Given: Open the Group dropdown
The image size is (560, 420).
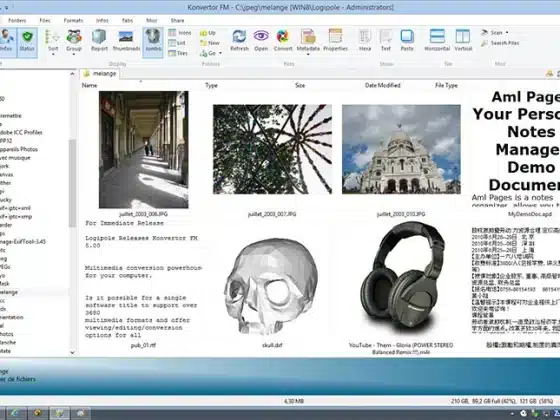Looking at the screenshot, I should (x=74, y=43).
